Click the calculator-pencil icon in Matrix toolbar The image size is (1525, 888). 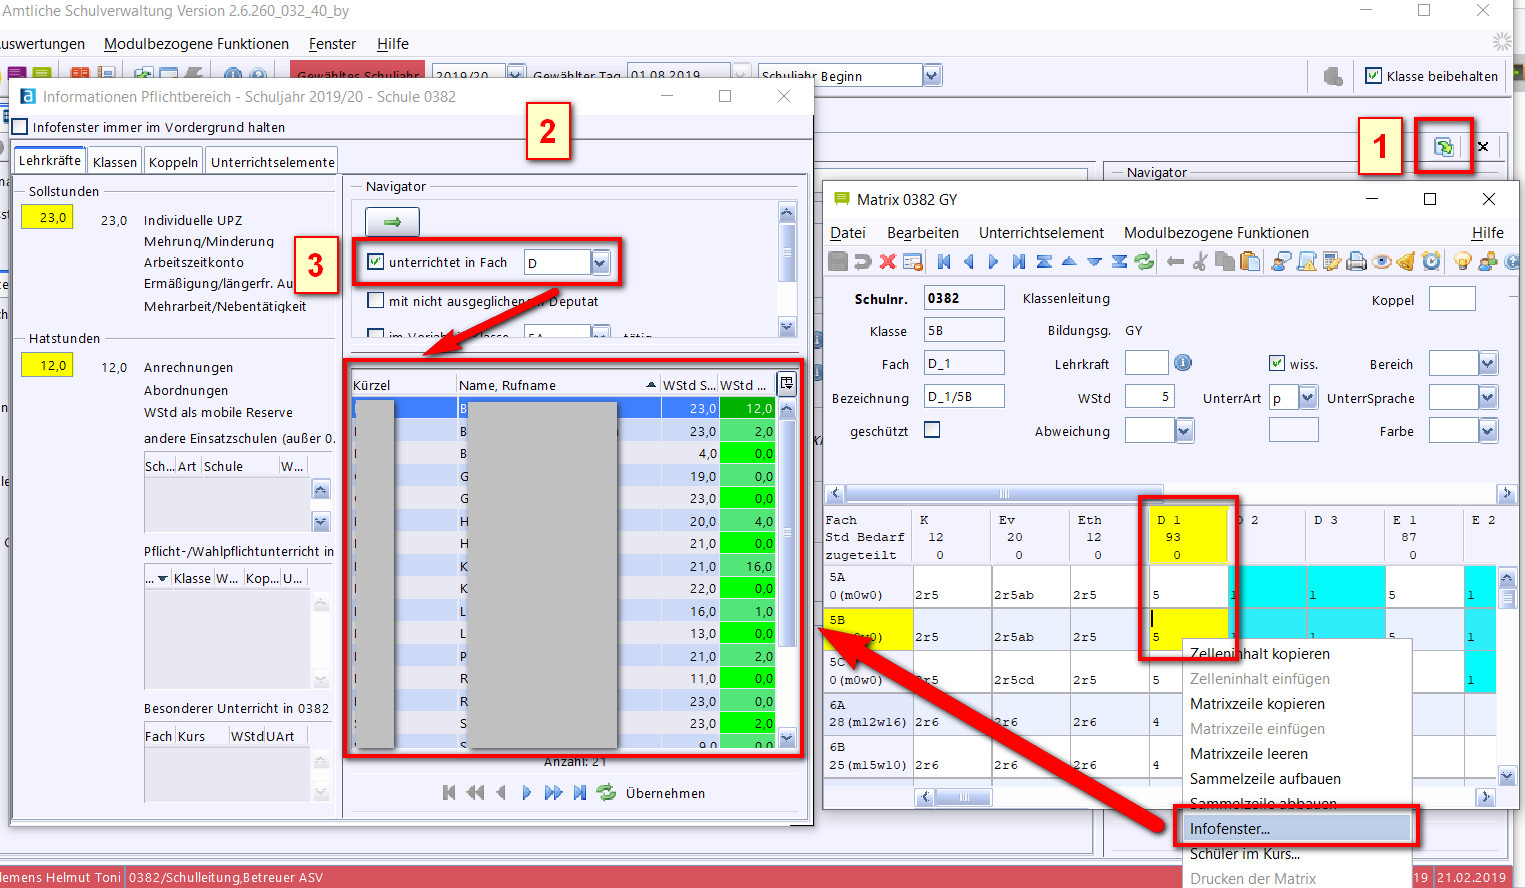(1331, 262)
